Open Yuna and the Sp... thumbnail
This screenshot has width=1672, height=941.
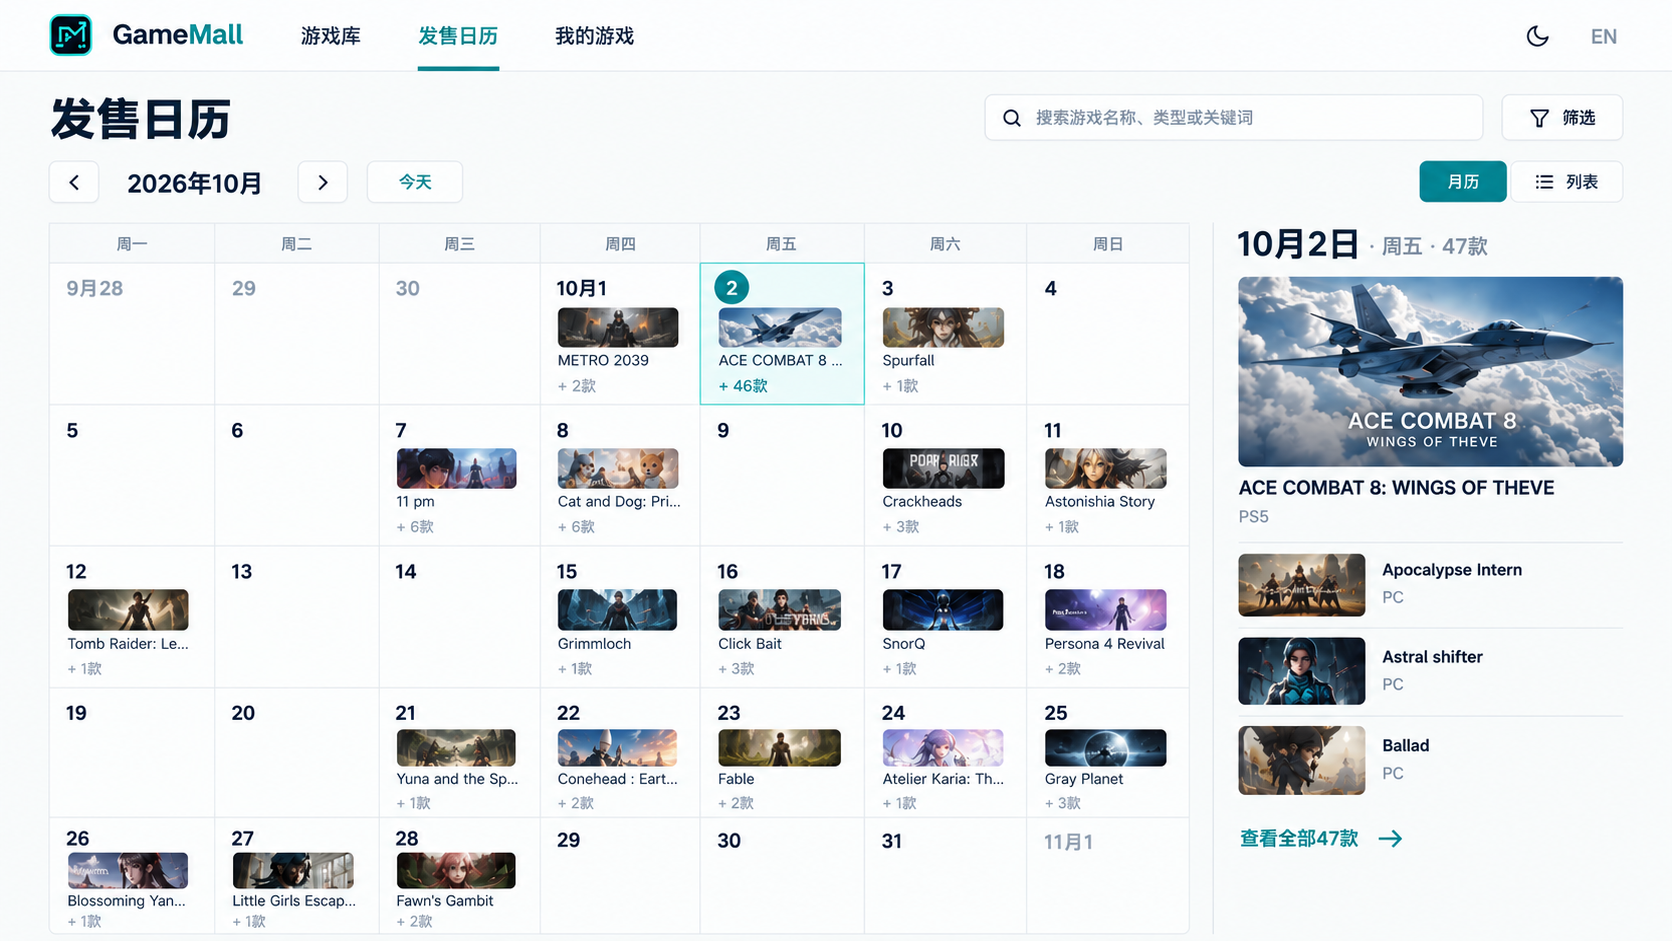(456, 748)
